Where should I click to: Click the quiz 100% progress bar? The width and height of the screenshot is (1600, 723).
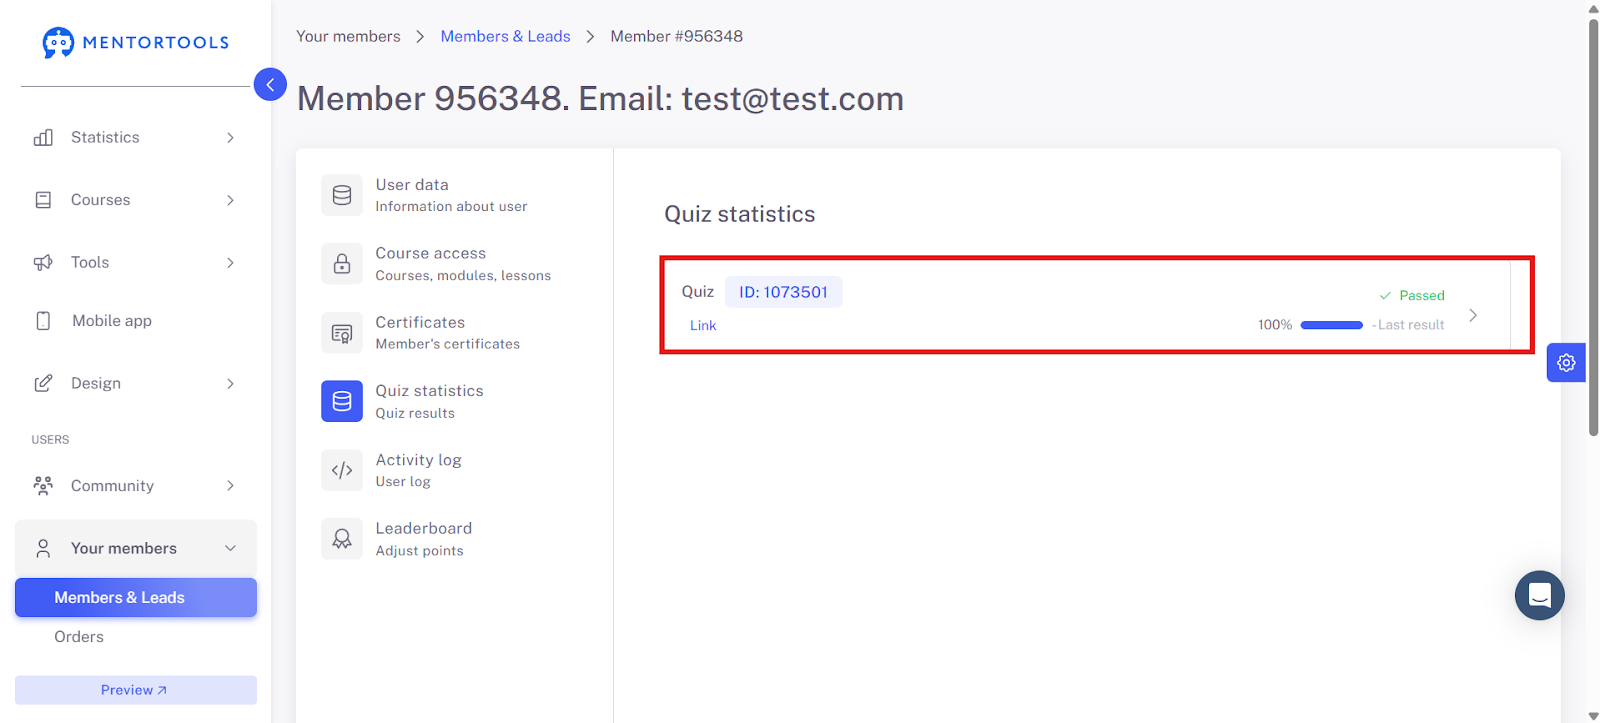(1331, 325)
